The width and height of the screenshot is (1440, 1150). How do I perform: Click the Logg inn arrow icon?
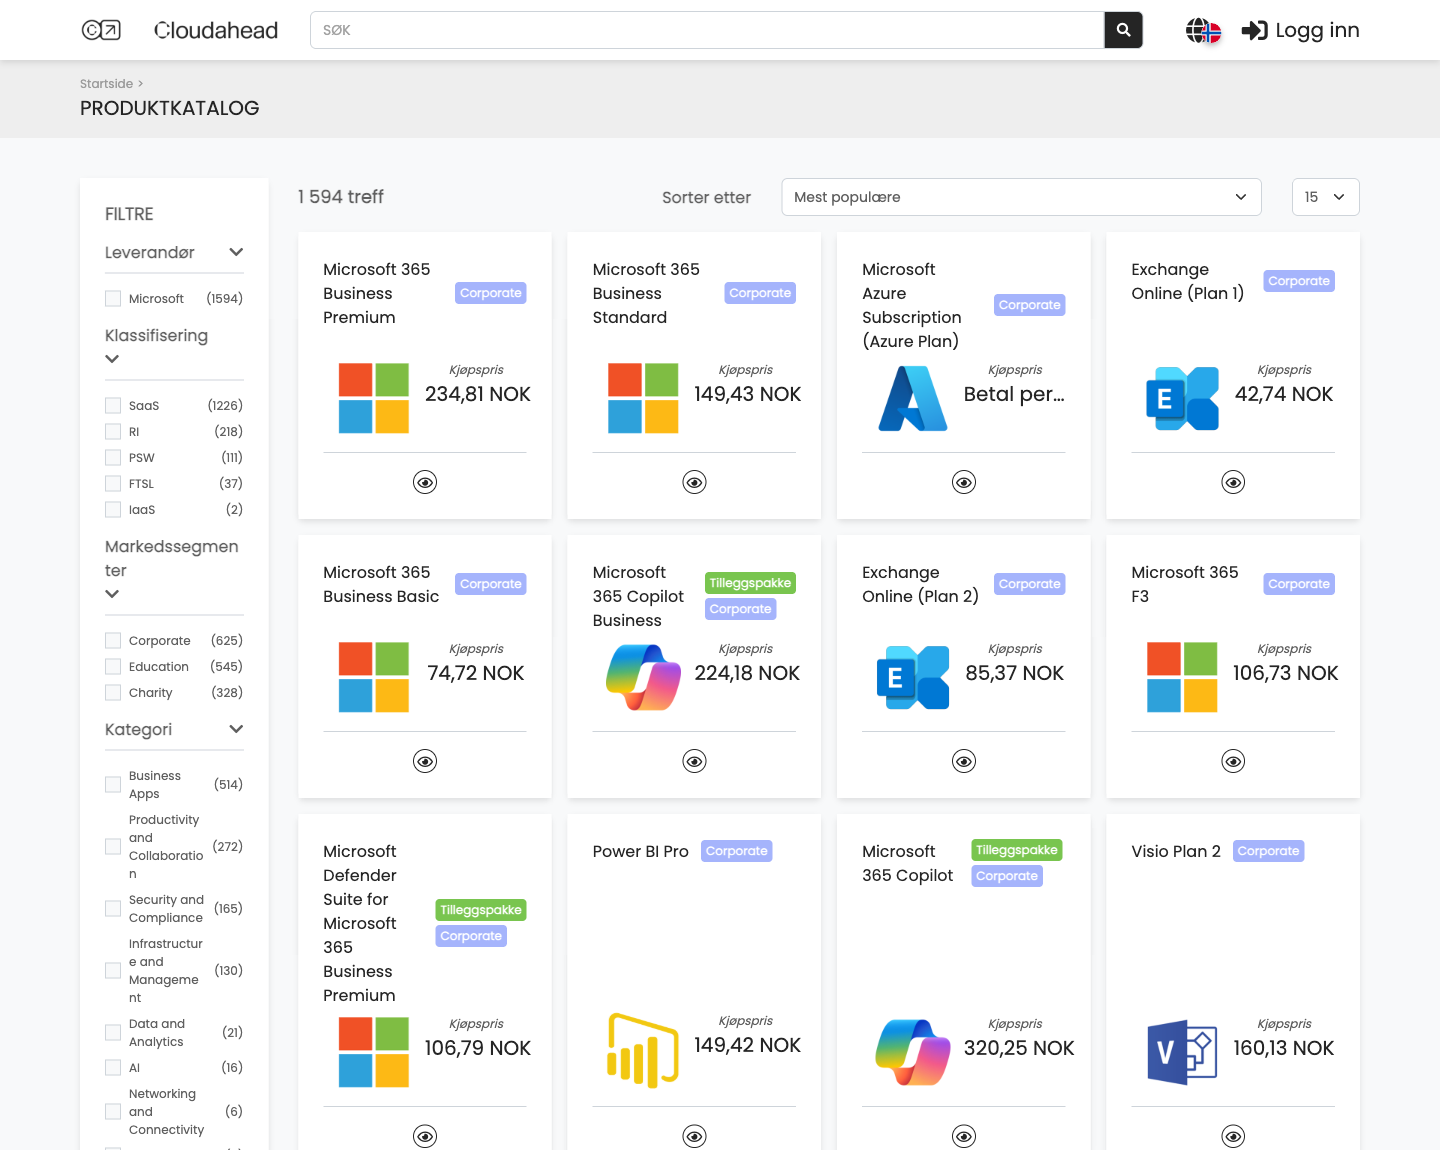[1254, 31]
